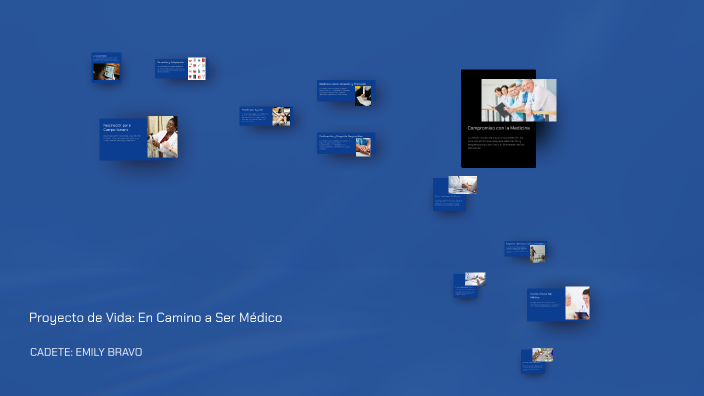Open the slide with caring hands on patient
The image size is (704, 396).
(346, 145)
